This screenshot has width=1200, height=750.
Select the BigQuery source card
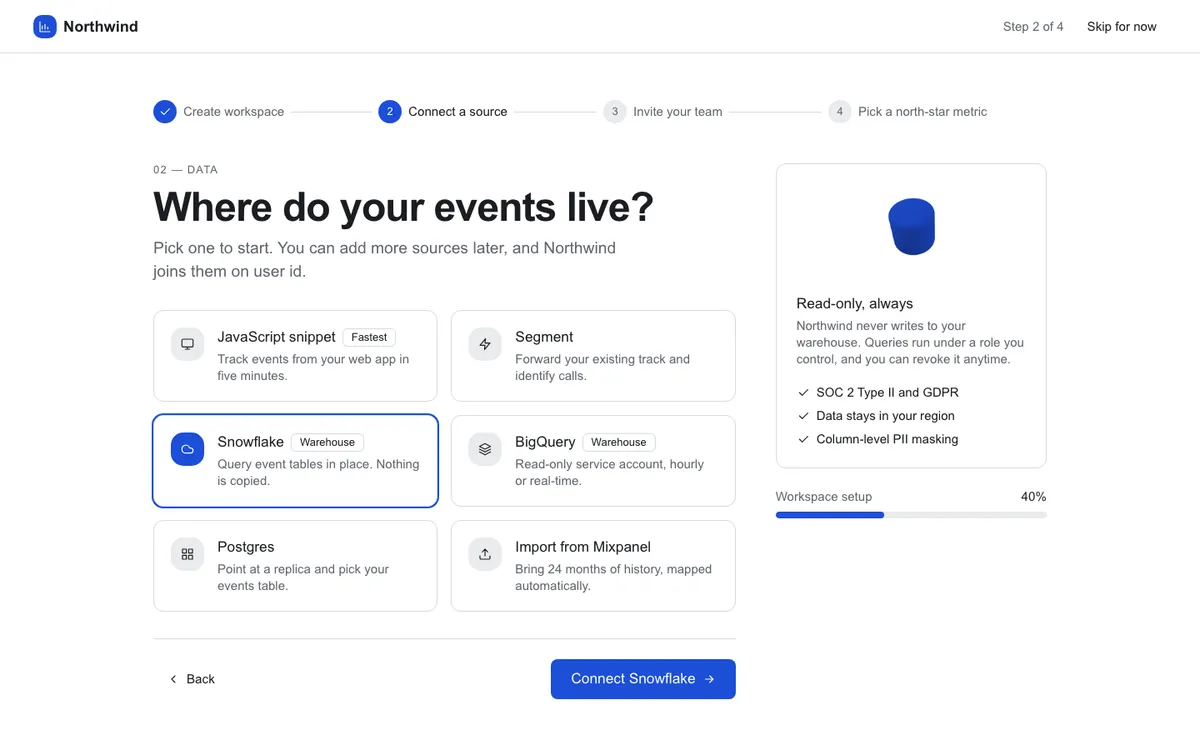pos(593,460)
